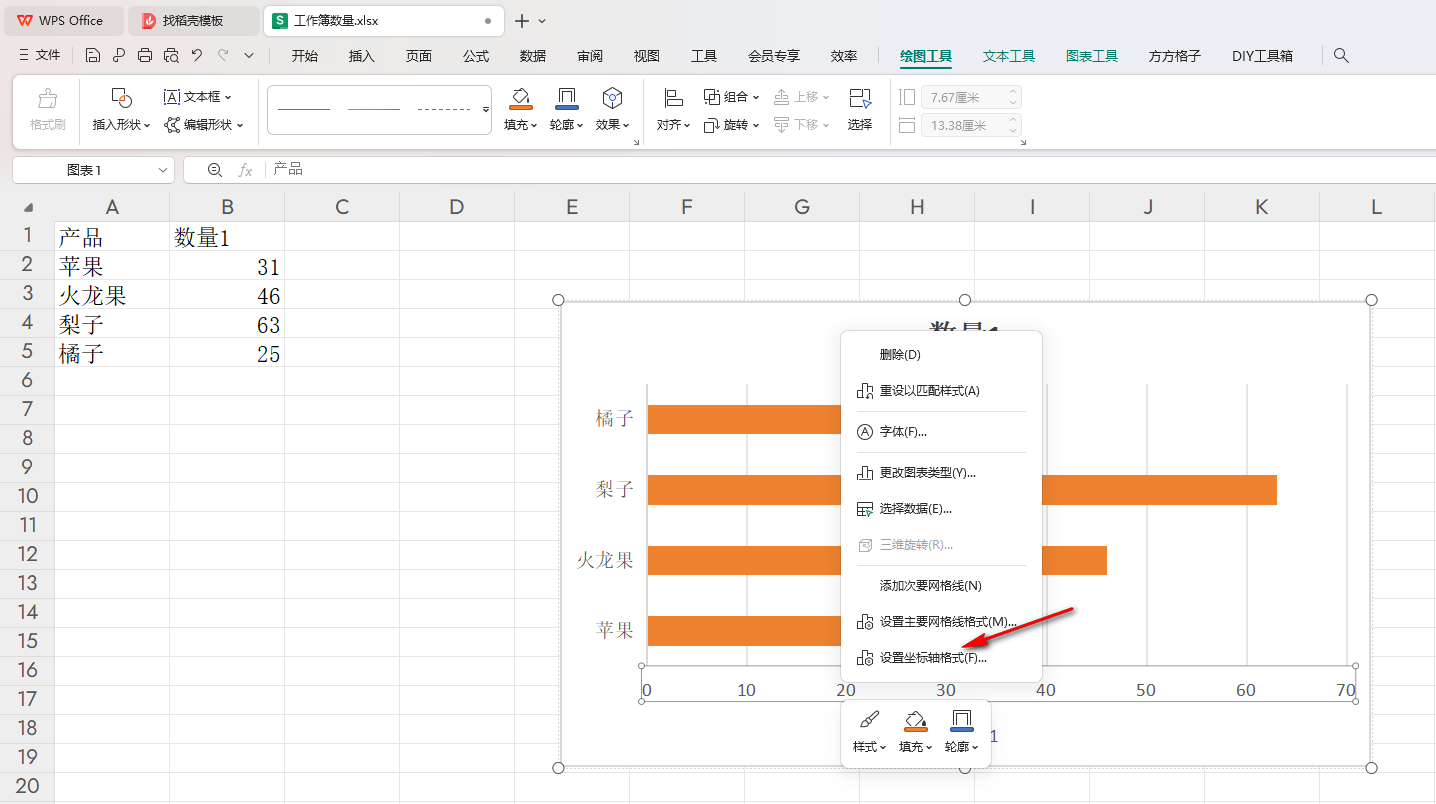Open the Name Box dropdown arrow

pyautogui.click(x=162, y=171)
